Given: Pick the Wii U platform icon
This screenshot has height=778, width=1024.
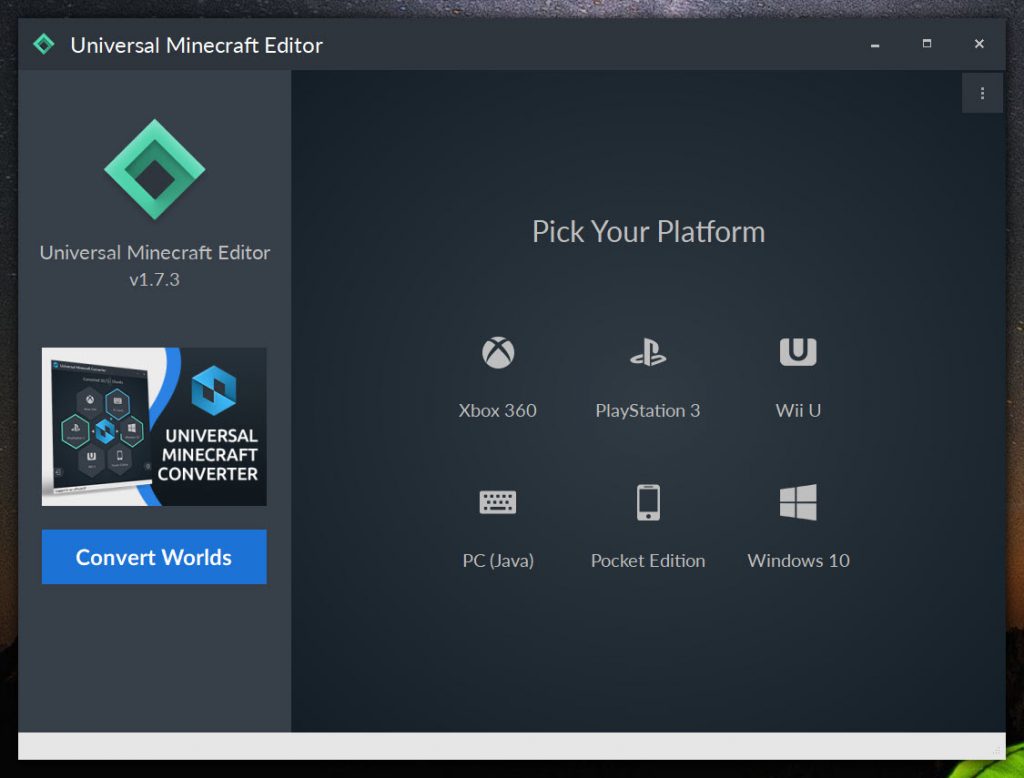Looking at the screenshot, I should pos(798,352).
